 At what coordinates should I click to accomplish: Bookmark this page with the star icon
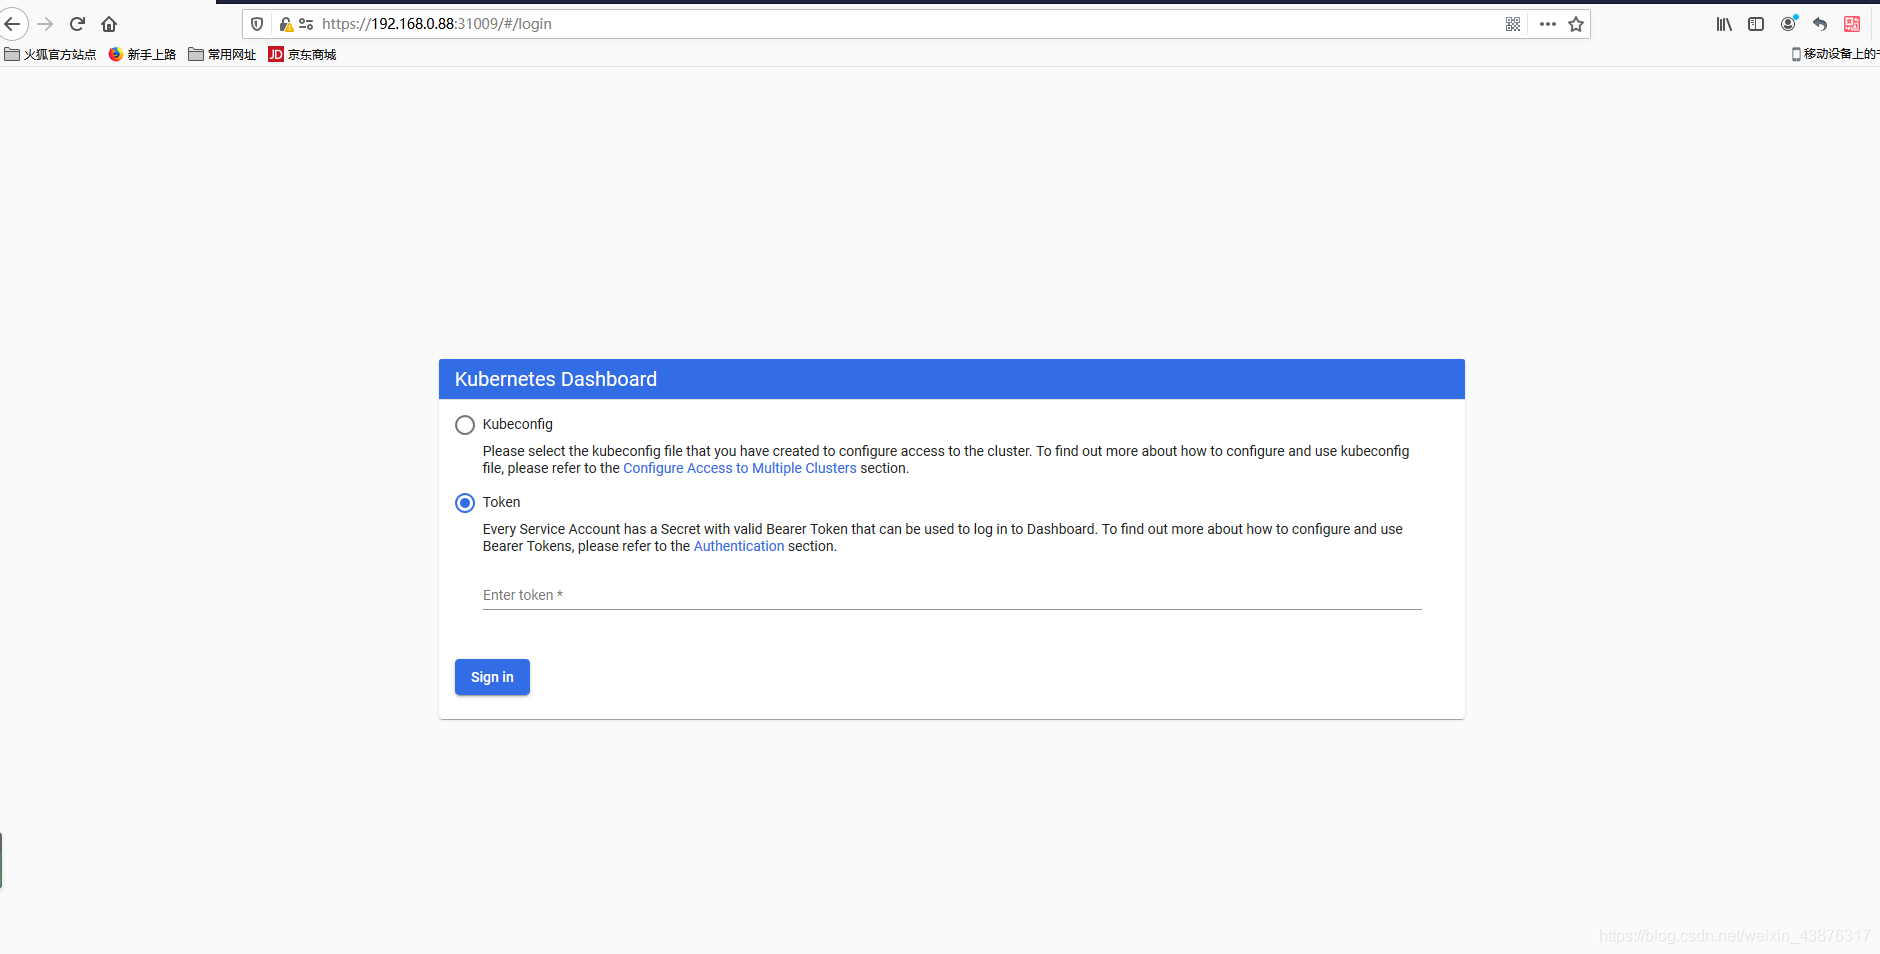(x=1576, y=24)
